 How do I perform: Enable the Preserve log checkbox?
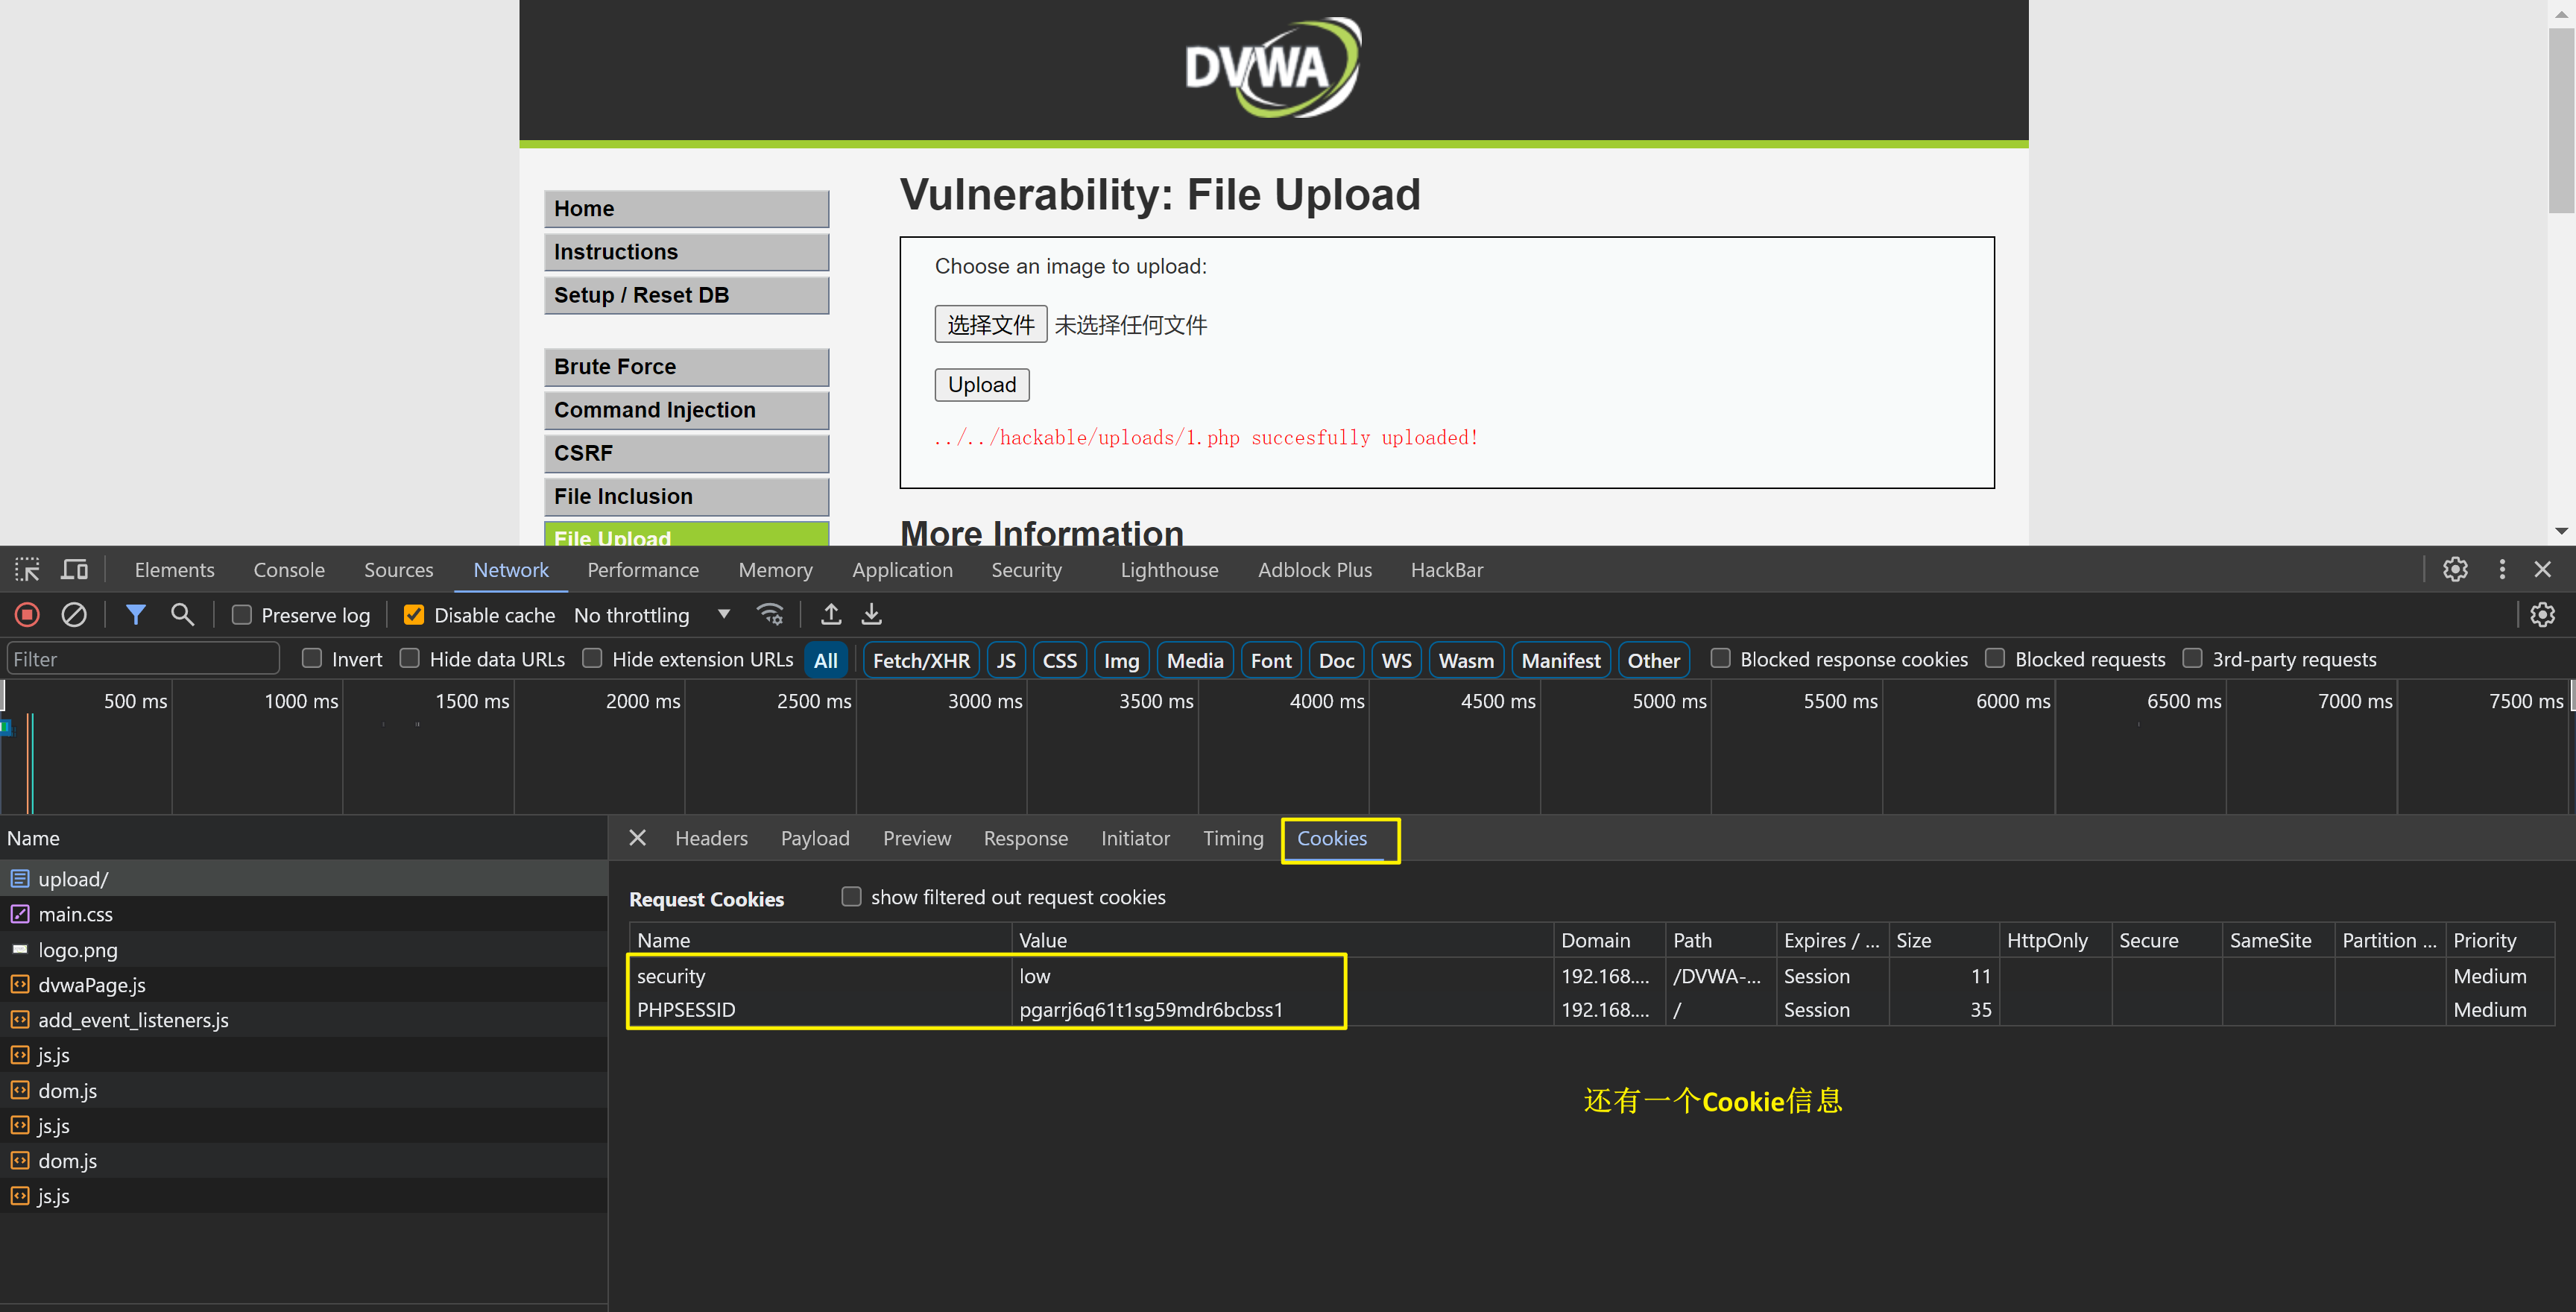242,615
